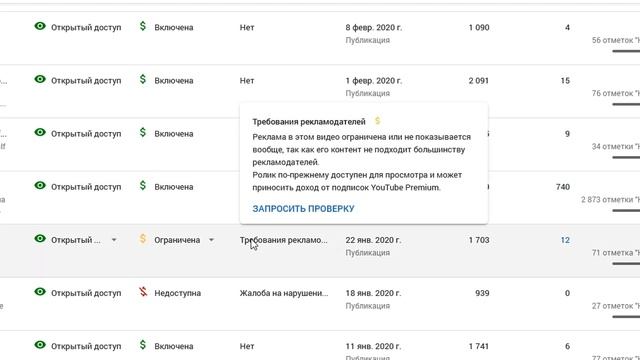Expand the Ограничена monetization dropdown arrow
Image resolution: width=640 pixels, height=360 pixels.
coord(211,240)
